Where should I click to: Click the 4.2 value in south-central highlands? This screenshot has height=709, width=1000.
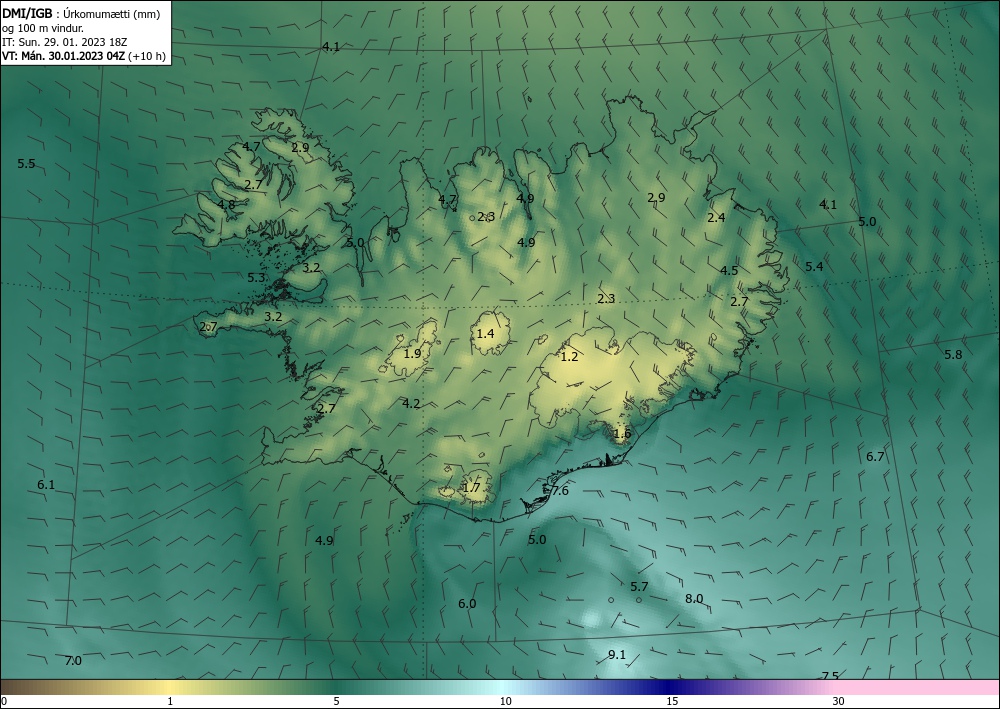click(x=411, y=403)
